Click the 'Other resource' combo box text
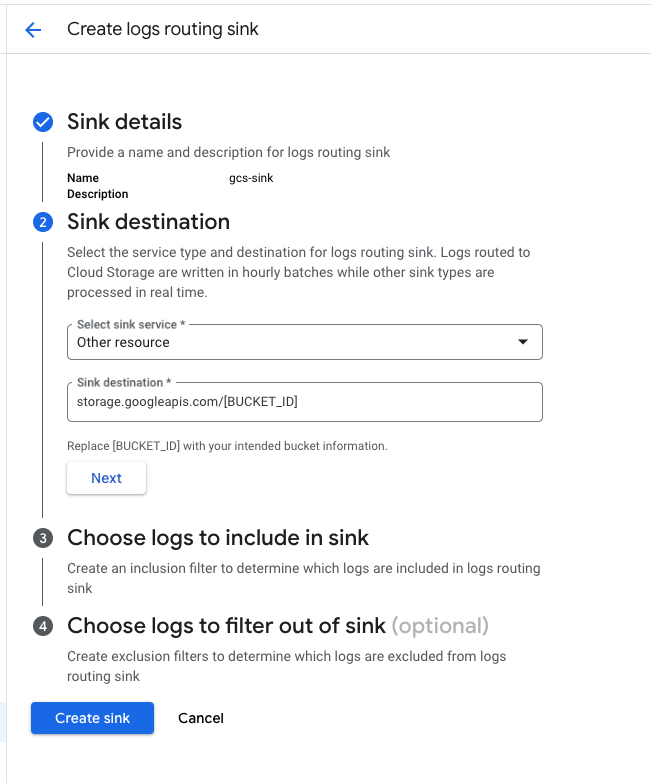Screen dimensions: 651x783 point(124,342)
